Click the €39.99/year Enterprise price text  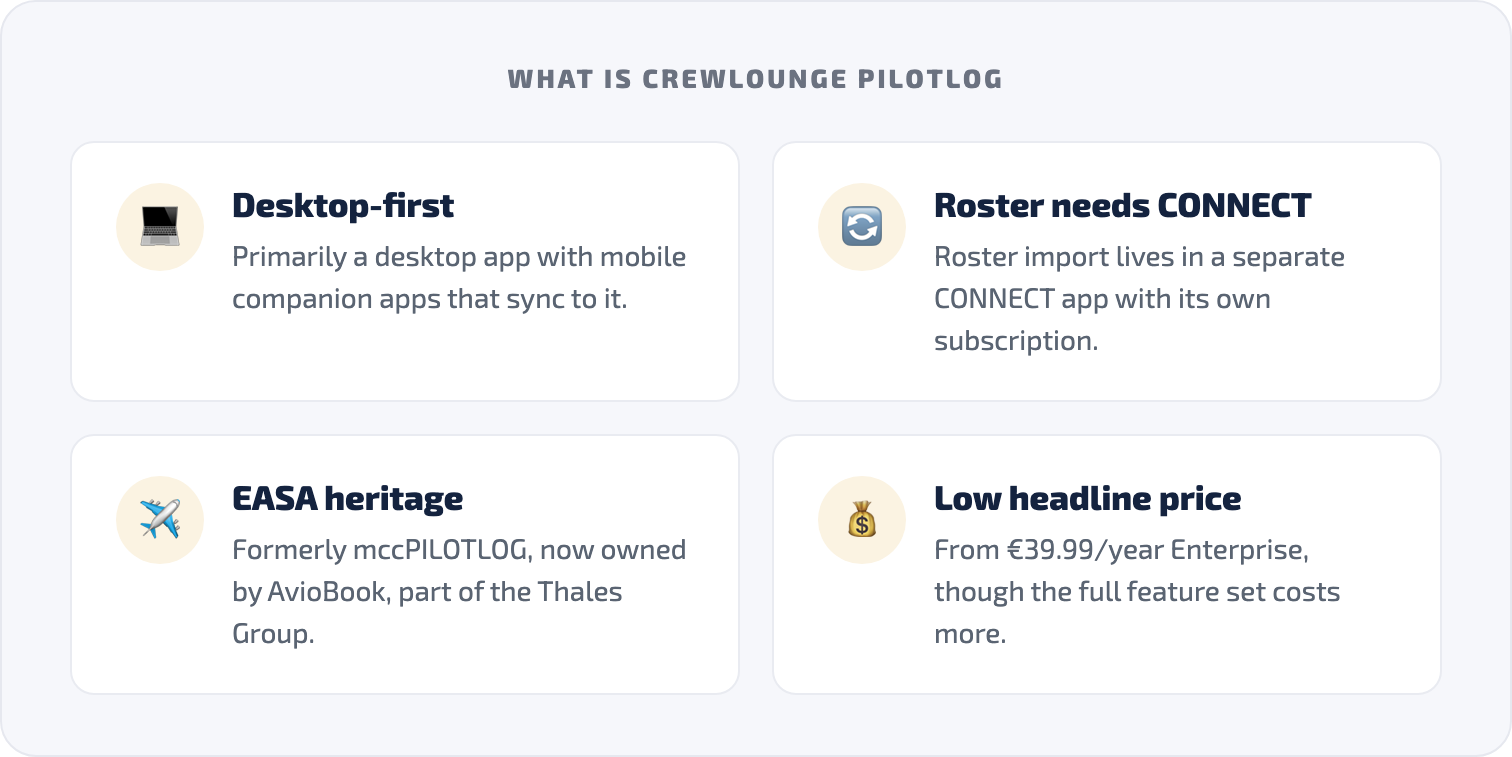coord(1121,549)
